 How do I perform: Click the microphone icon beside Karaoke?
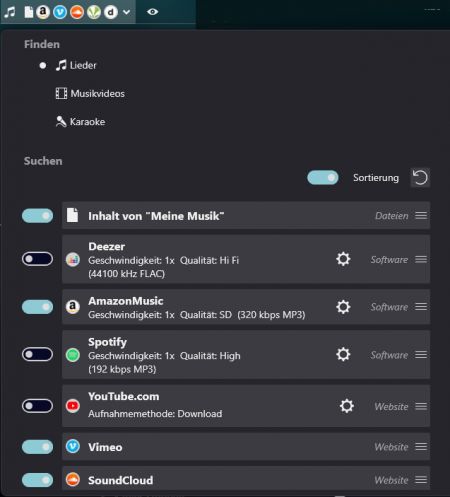tap(61, 122)
